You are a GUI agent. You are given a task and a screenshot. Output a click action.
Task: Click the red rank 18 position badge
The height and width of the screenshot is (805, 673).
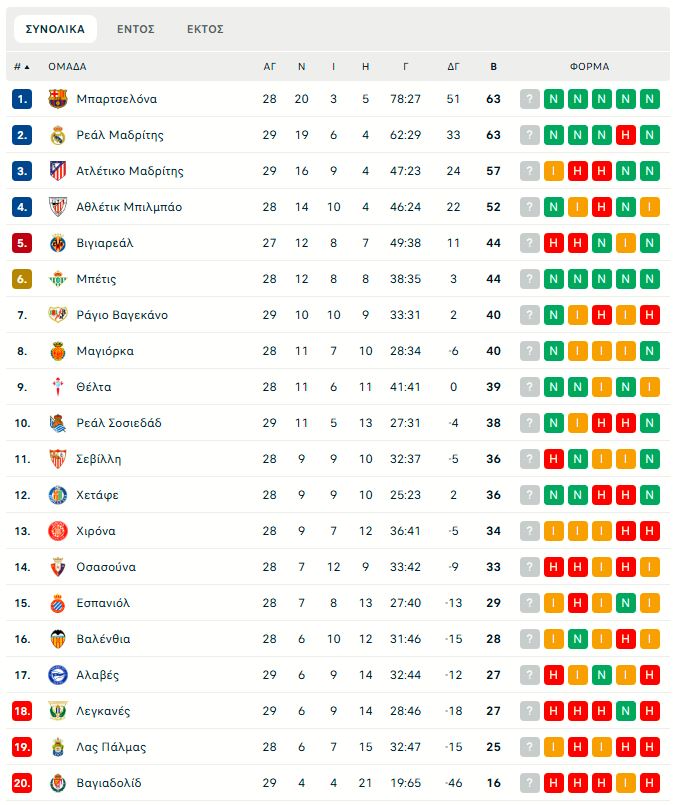click(23, 711)
